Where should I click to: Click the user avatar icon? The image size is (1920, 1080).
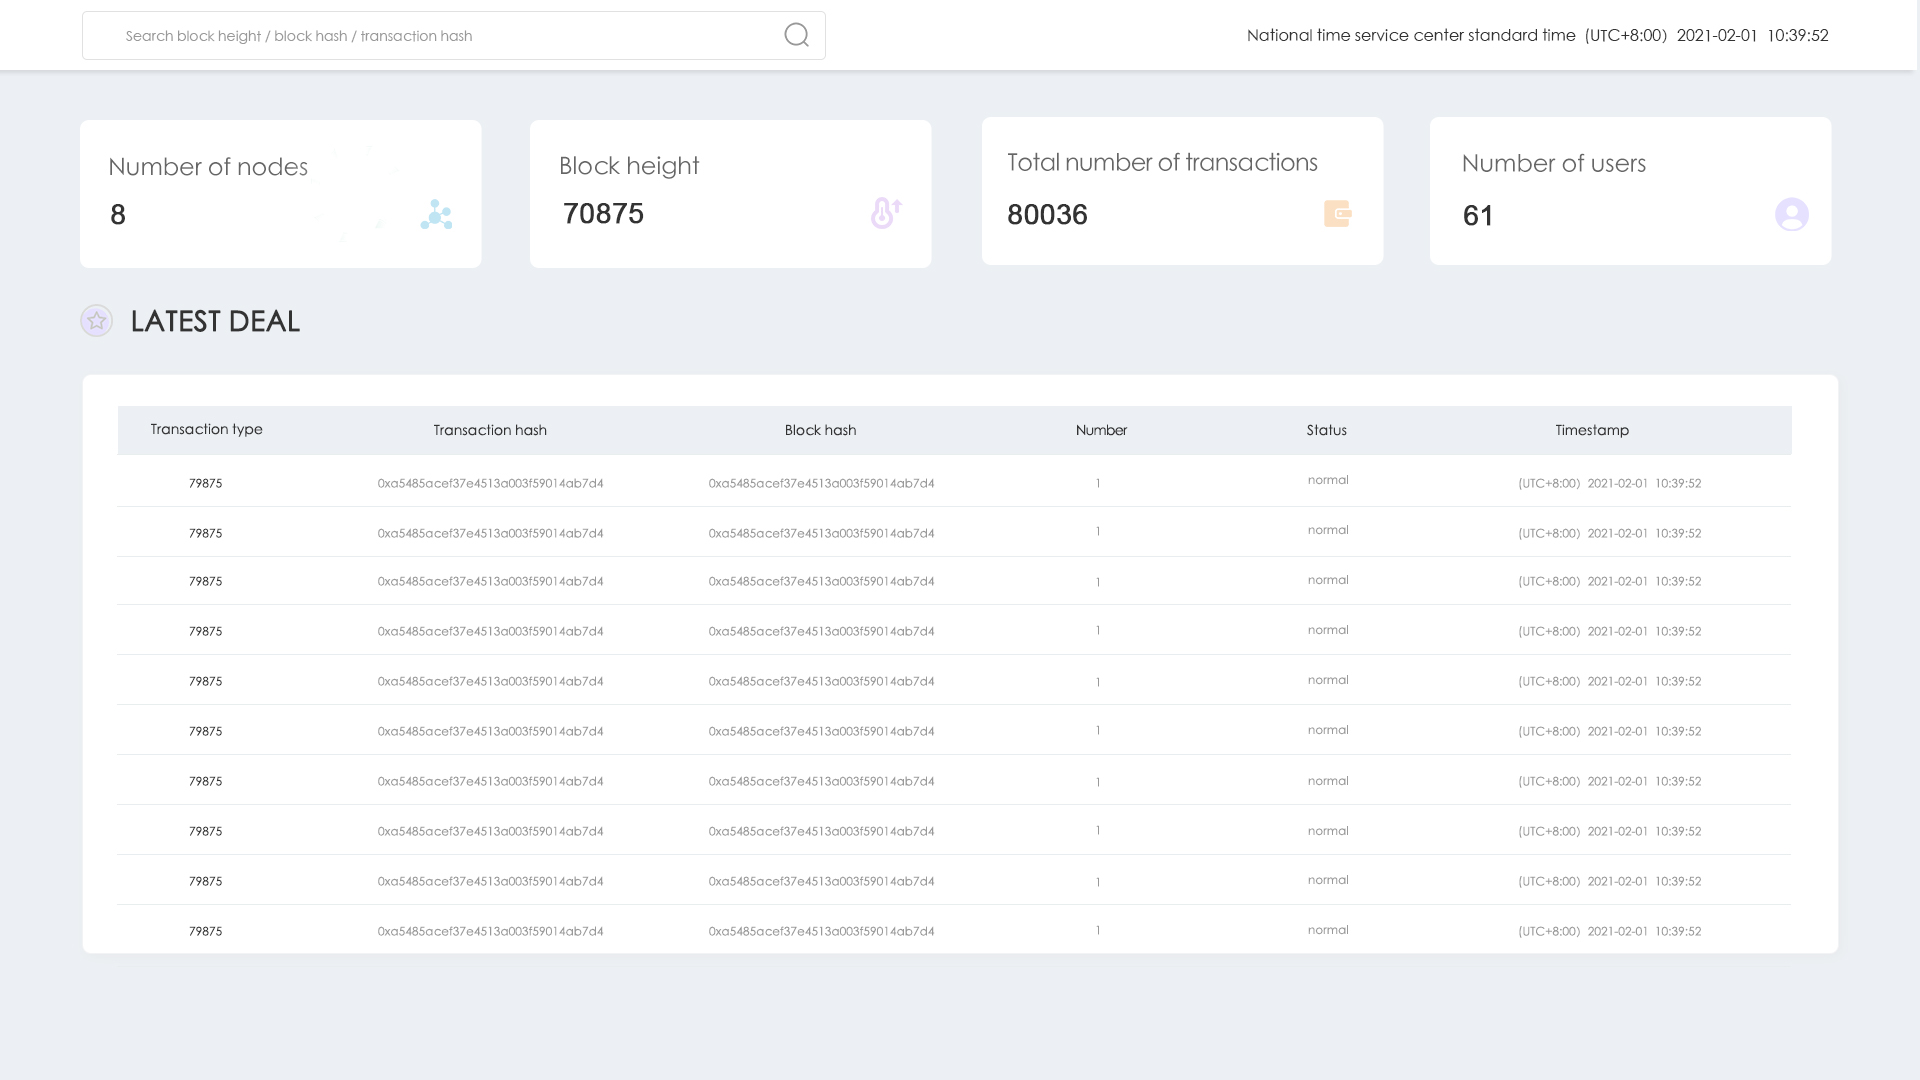tap(1791, 214)
